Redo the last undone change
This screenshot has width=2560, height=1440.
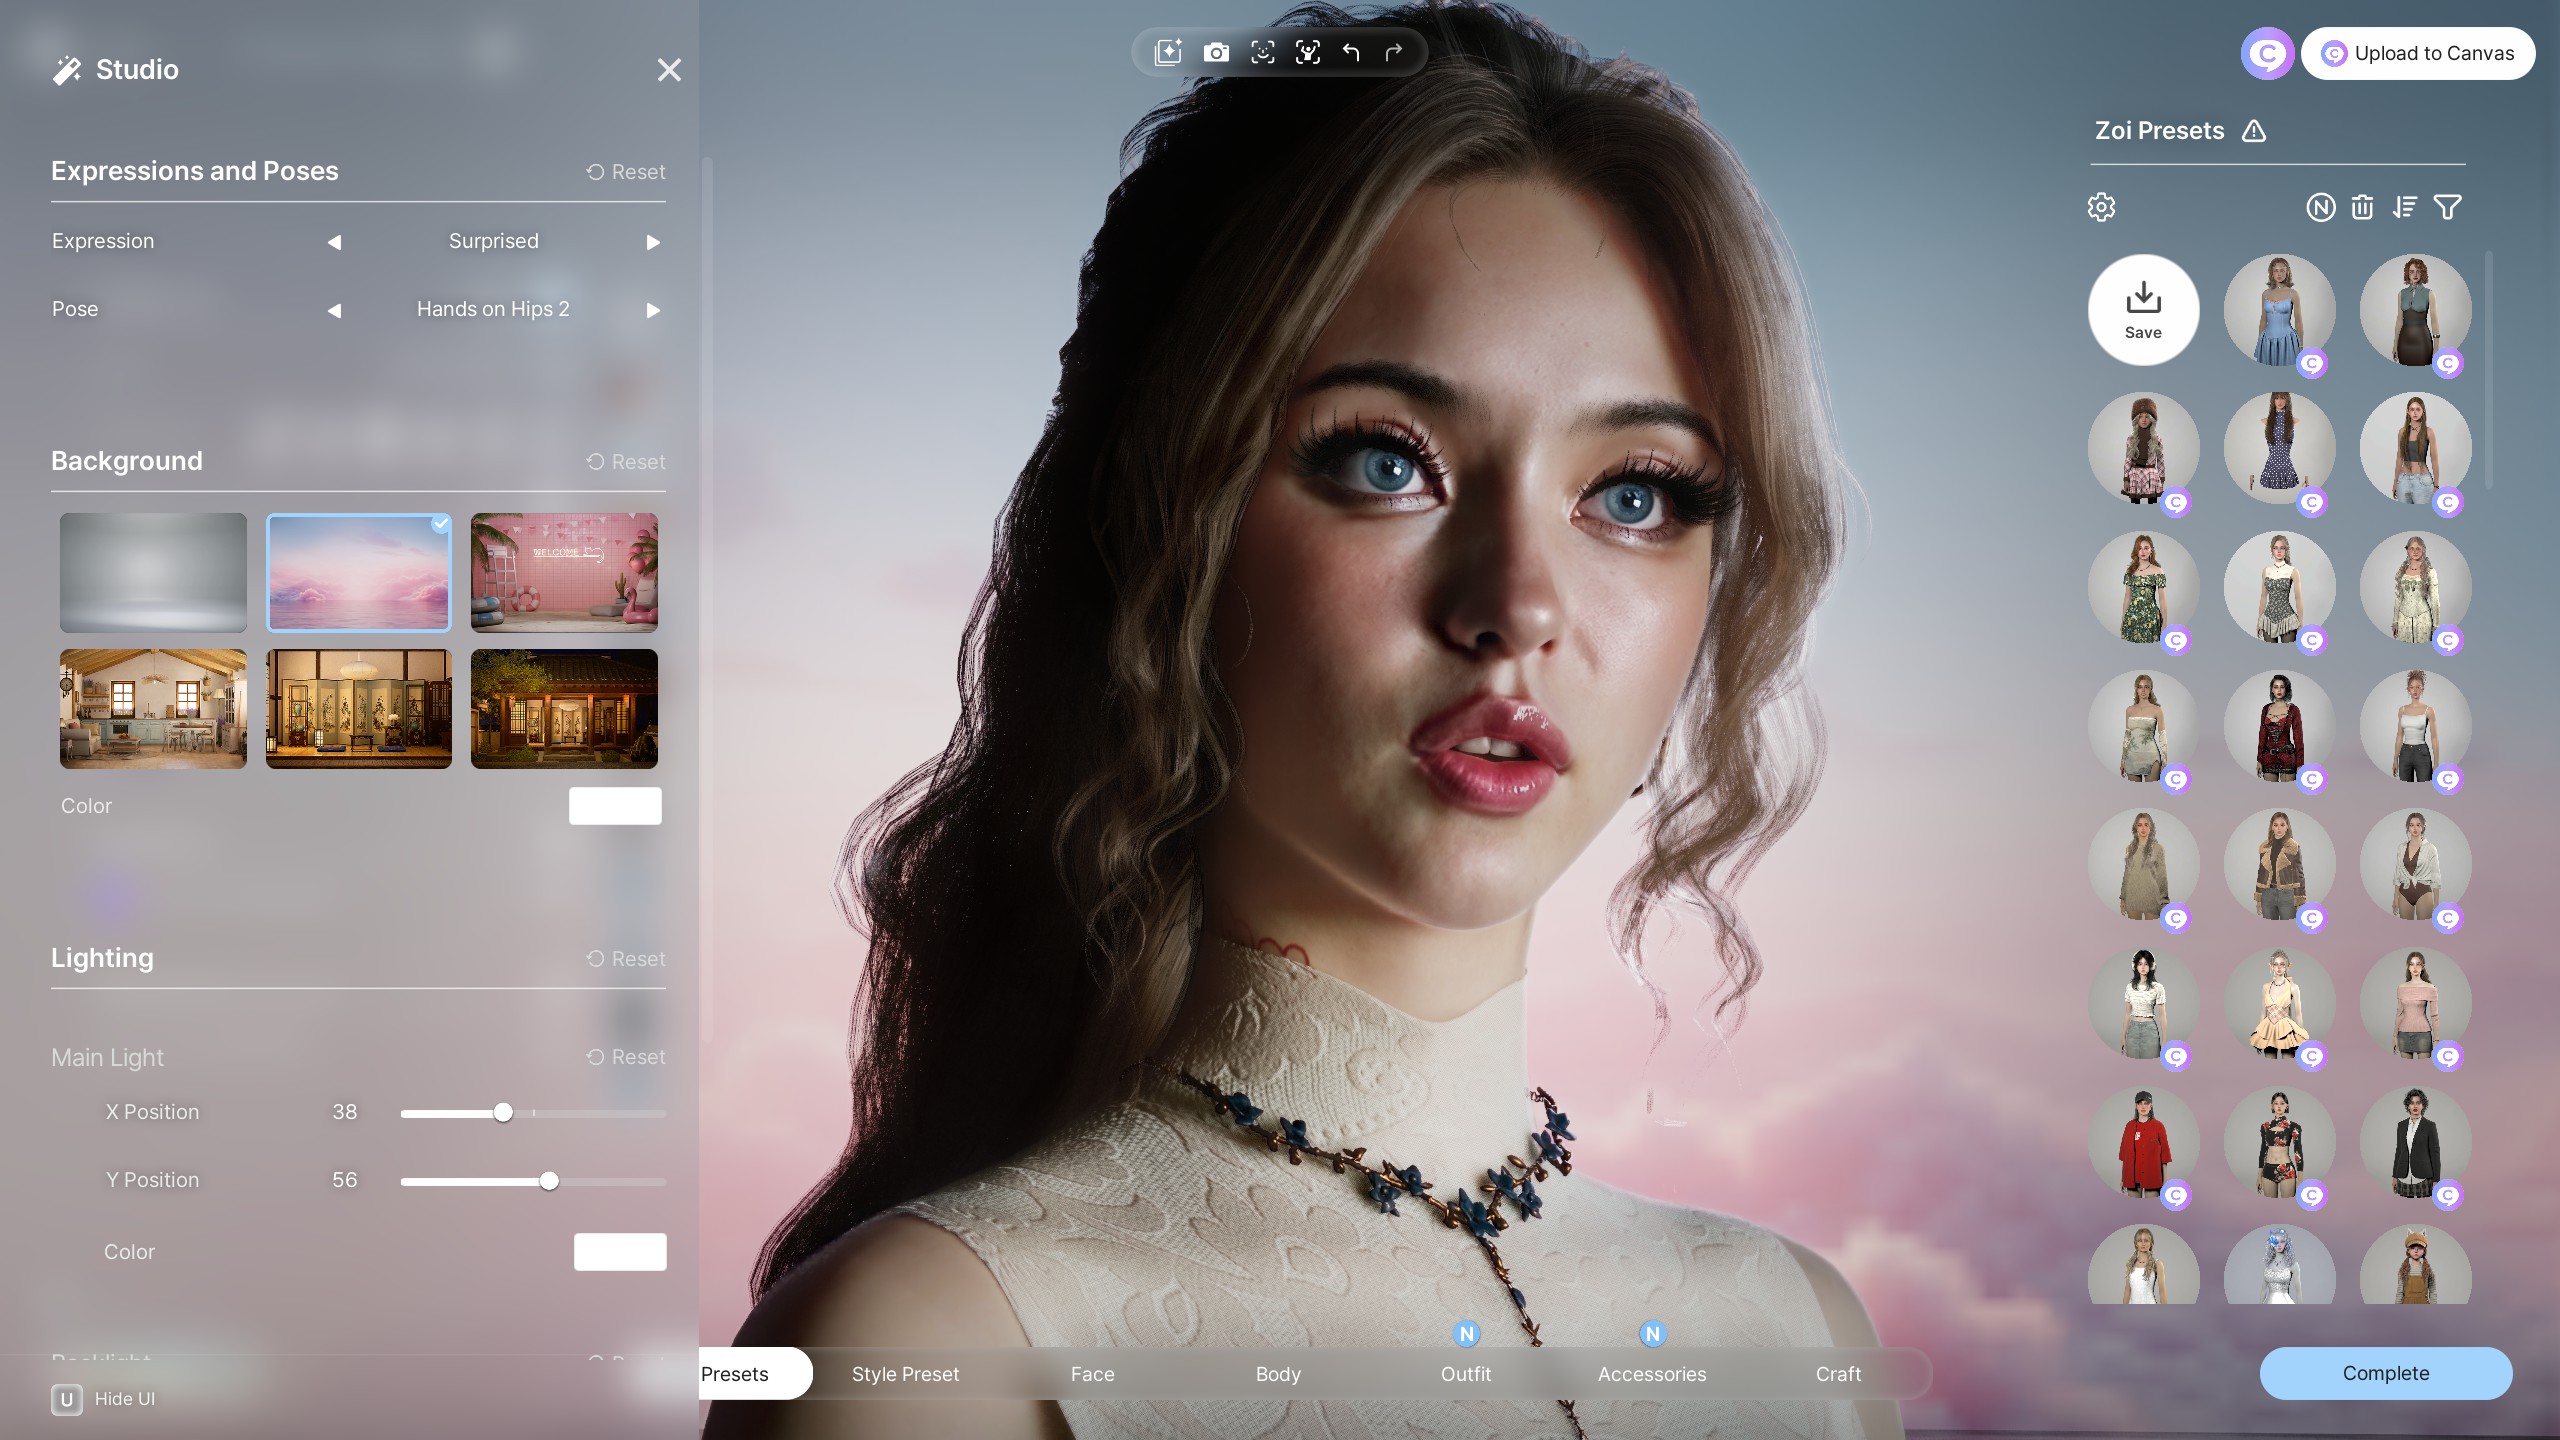coord(1394,52)
